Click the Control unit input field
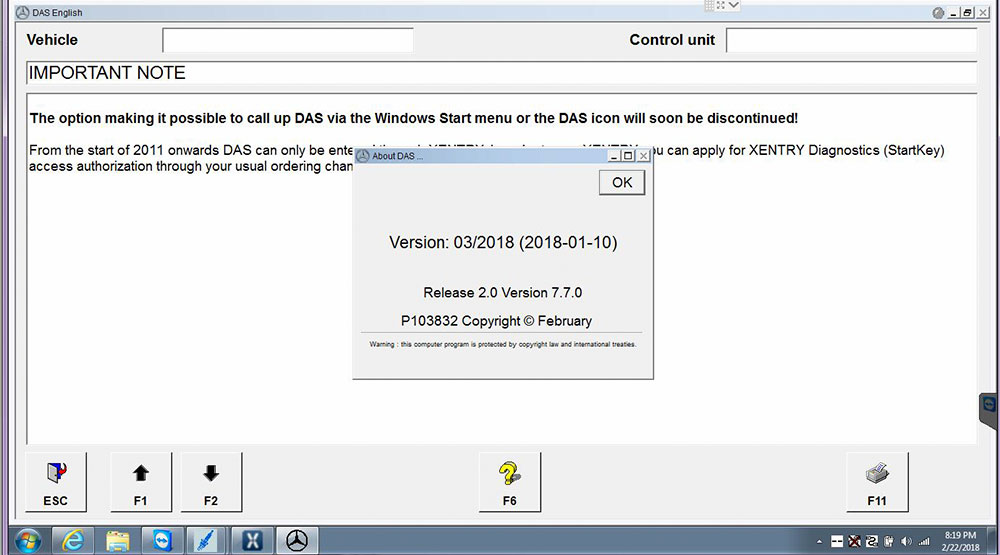Screen dimensions: 1000x555 (851, 40)
